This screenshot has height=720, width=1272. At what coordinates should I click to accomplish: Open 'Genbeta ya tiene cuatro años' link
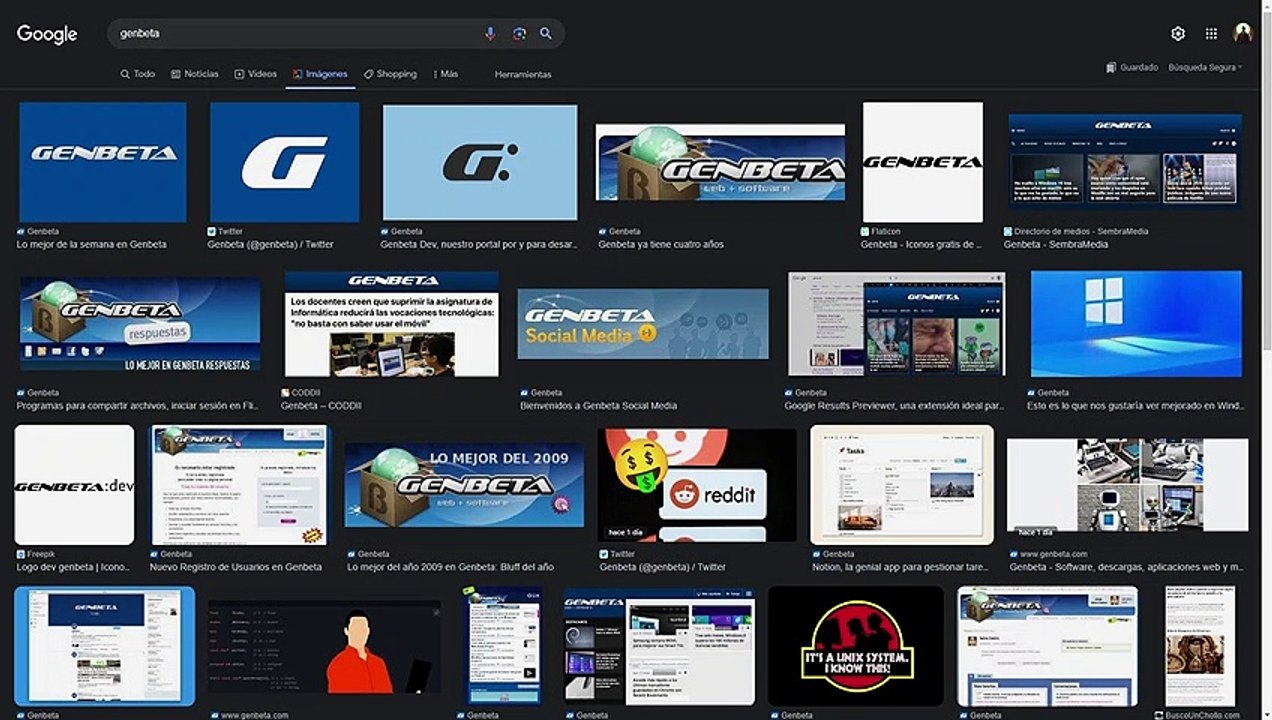click(x=660, y=244)
